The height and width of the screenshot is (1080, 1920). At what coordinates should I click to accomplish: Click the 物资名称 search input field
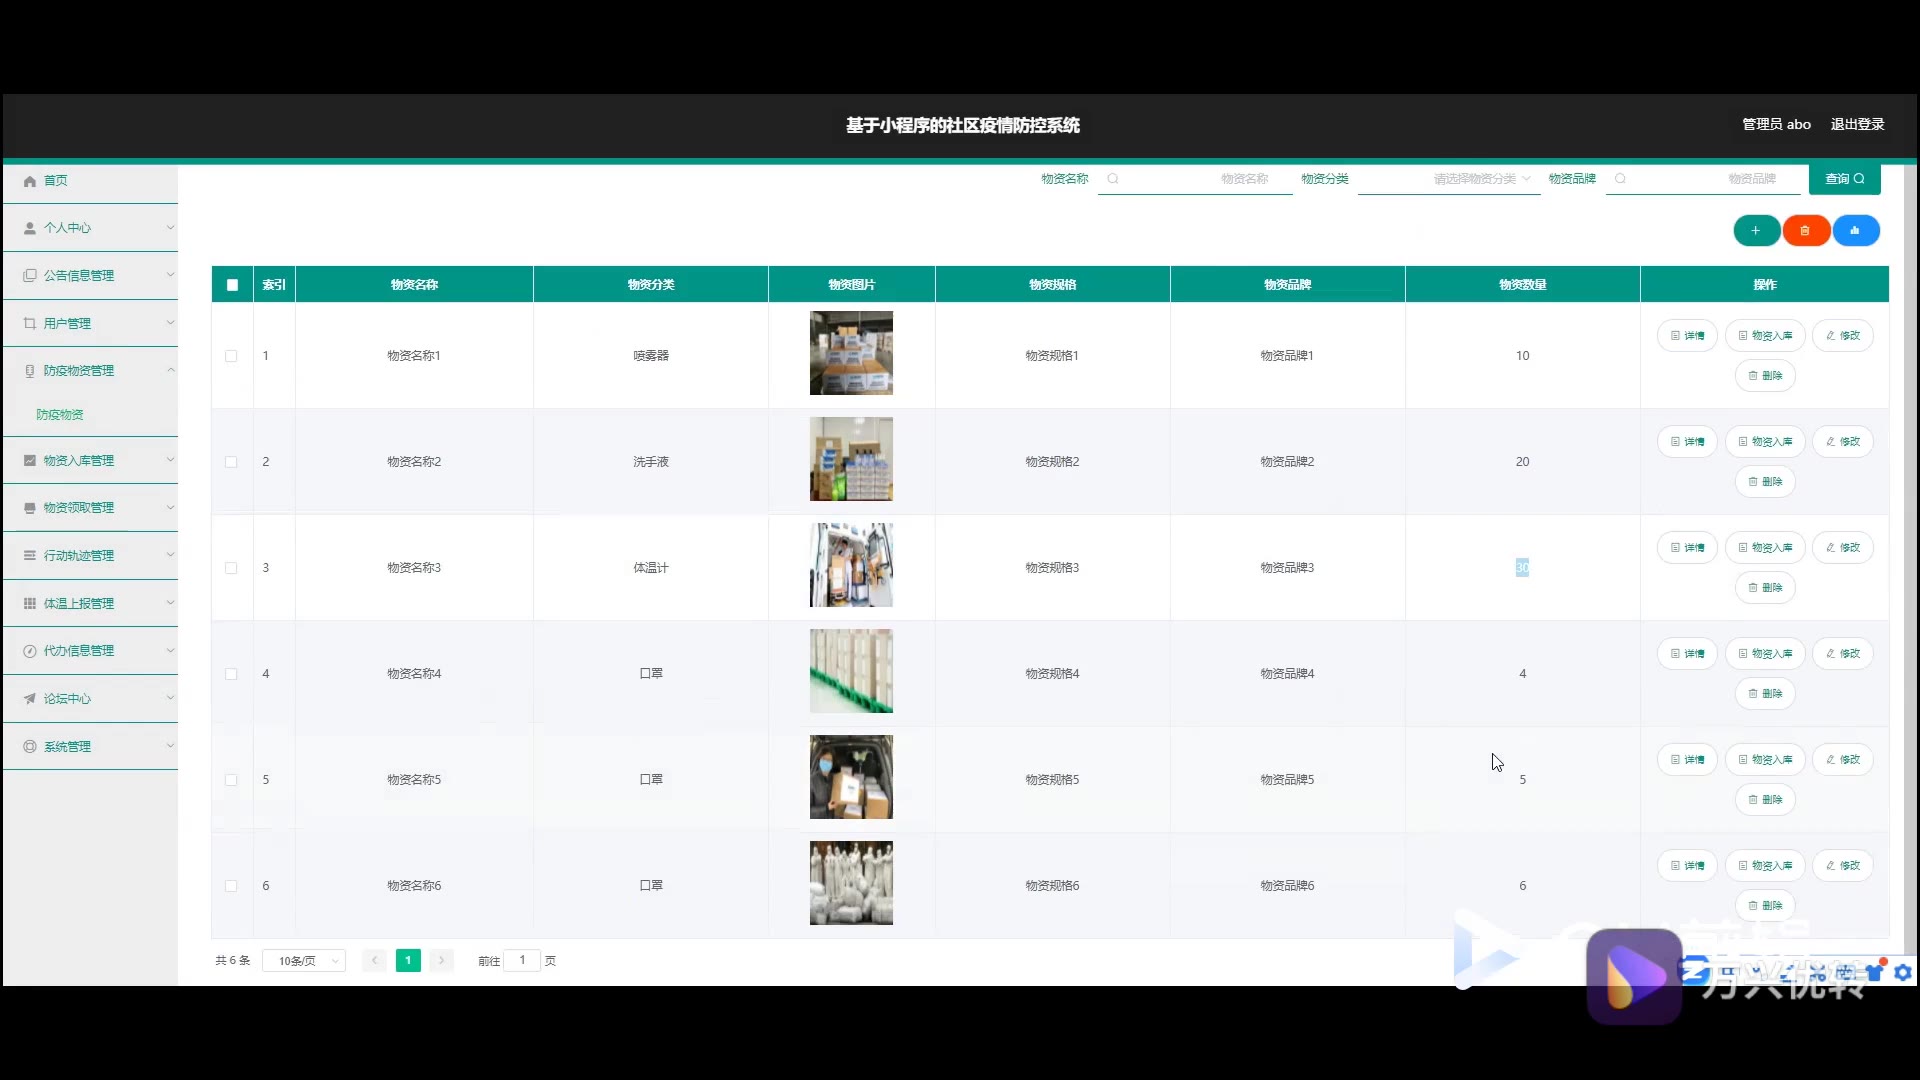coord(1195,179)
